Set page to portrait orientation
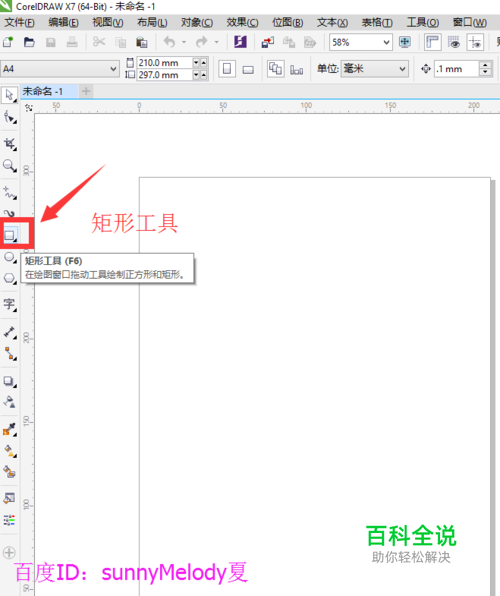 [x=227, y=69]
